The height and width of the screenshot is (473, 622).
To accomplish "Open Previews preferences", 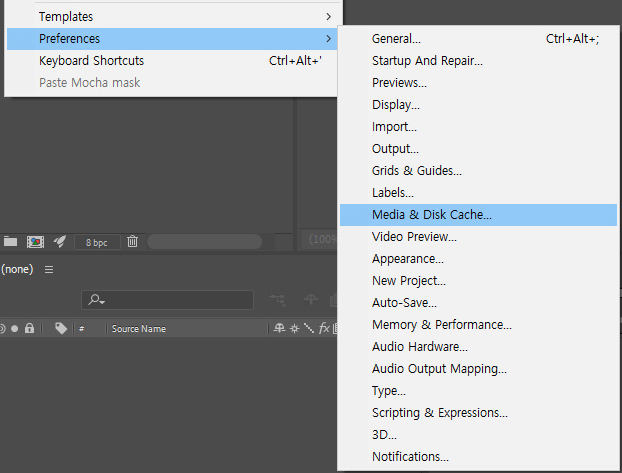I will 478,83.
